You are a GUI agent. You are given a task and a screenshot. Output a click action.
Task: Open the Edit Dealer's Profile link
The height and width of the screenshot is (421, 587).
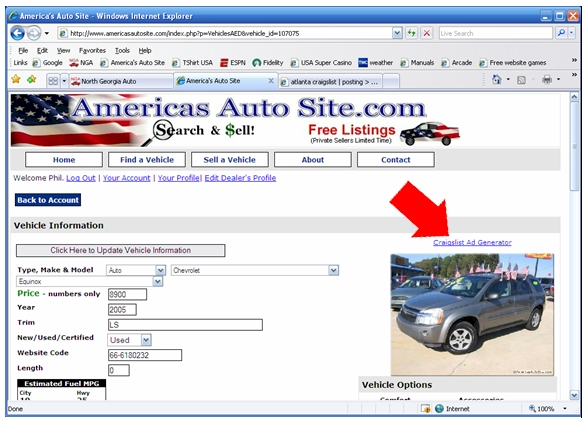click(240, 178)
